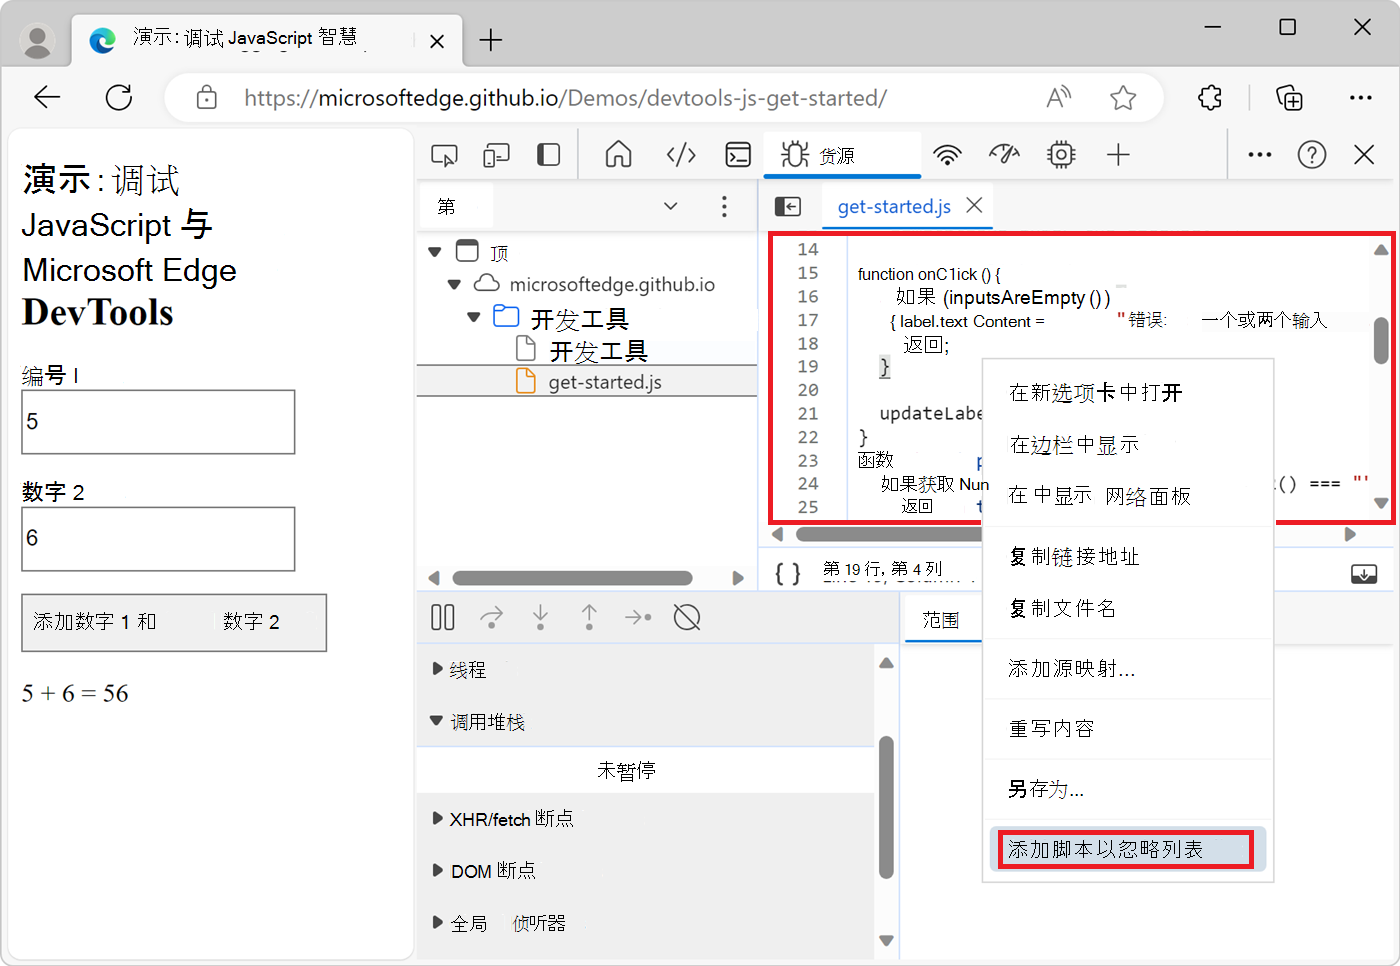Viewport: 1400px width, 966px height.
Task: Toggle the DevTools dock side icon
Action: click(548, 155)
